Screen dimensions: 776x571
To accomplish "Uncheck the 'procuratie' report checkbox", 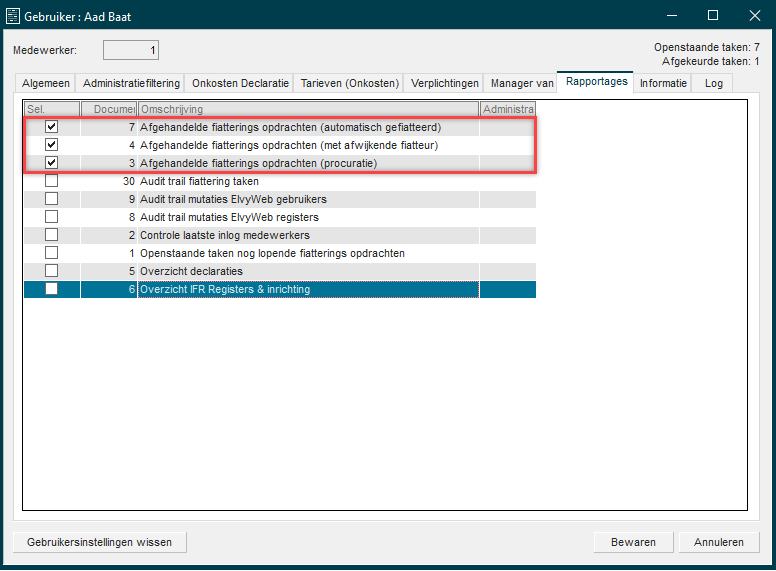I will (52, 163).
